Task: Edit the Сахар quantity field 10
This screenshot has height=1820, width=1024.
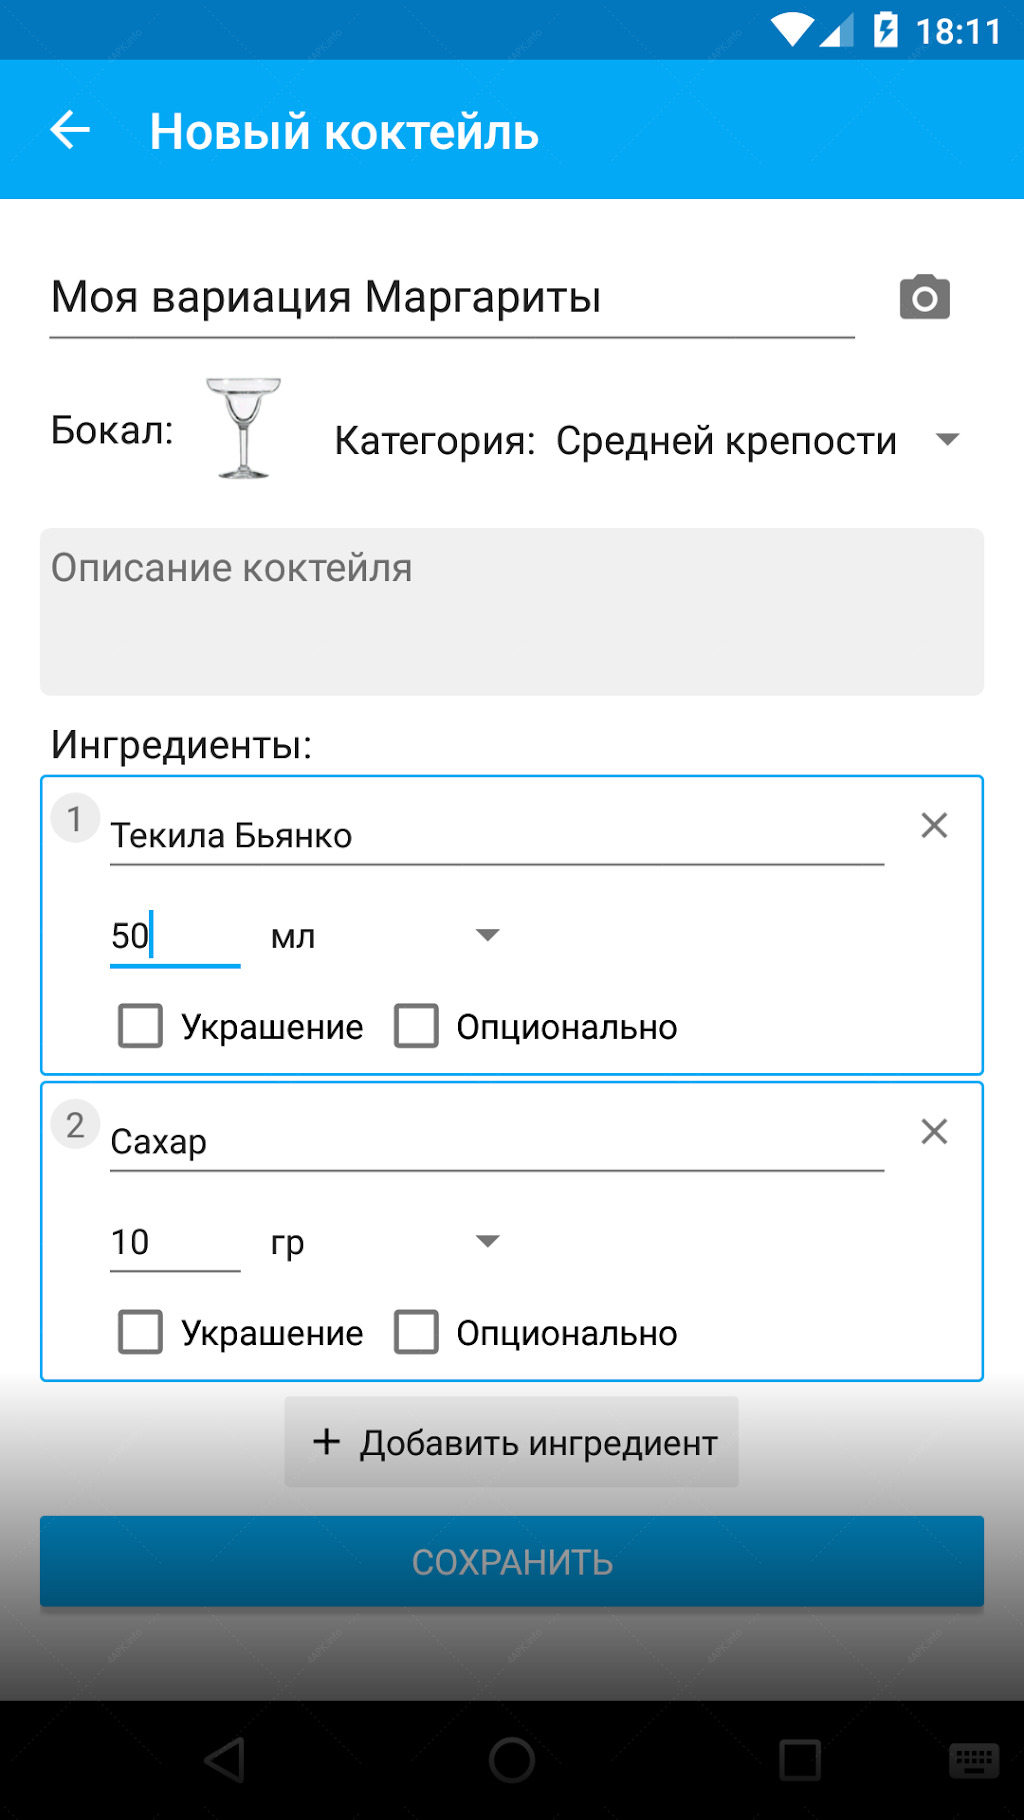Action: [175, 1243]
